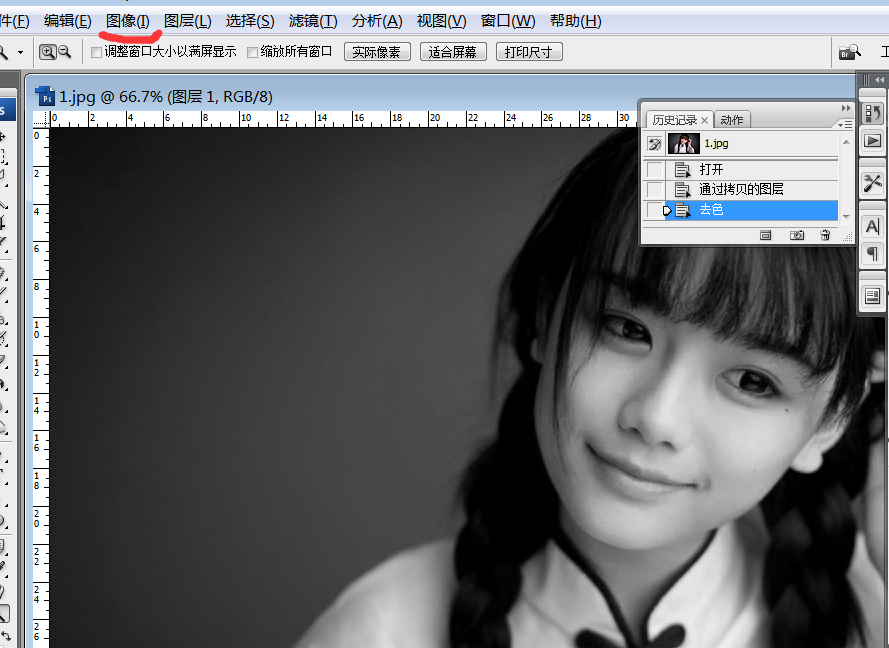The image size is (889, 648).
Task: Open Layer Comps panel dock icon
Action: click(x=873, y=296)
